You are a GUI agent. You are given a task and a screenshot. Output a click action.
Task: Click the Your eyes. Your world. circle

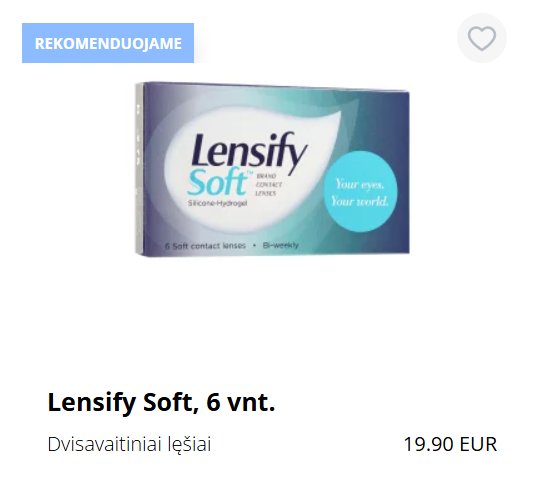[360, 192]
